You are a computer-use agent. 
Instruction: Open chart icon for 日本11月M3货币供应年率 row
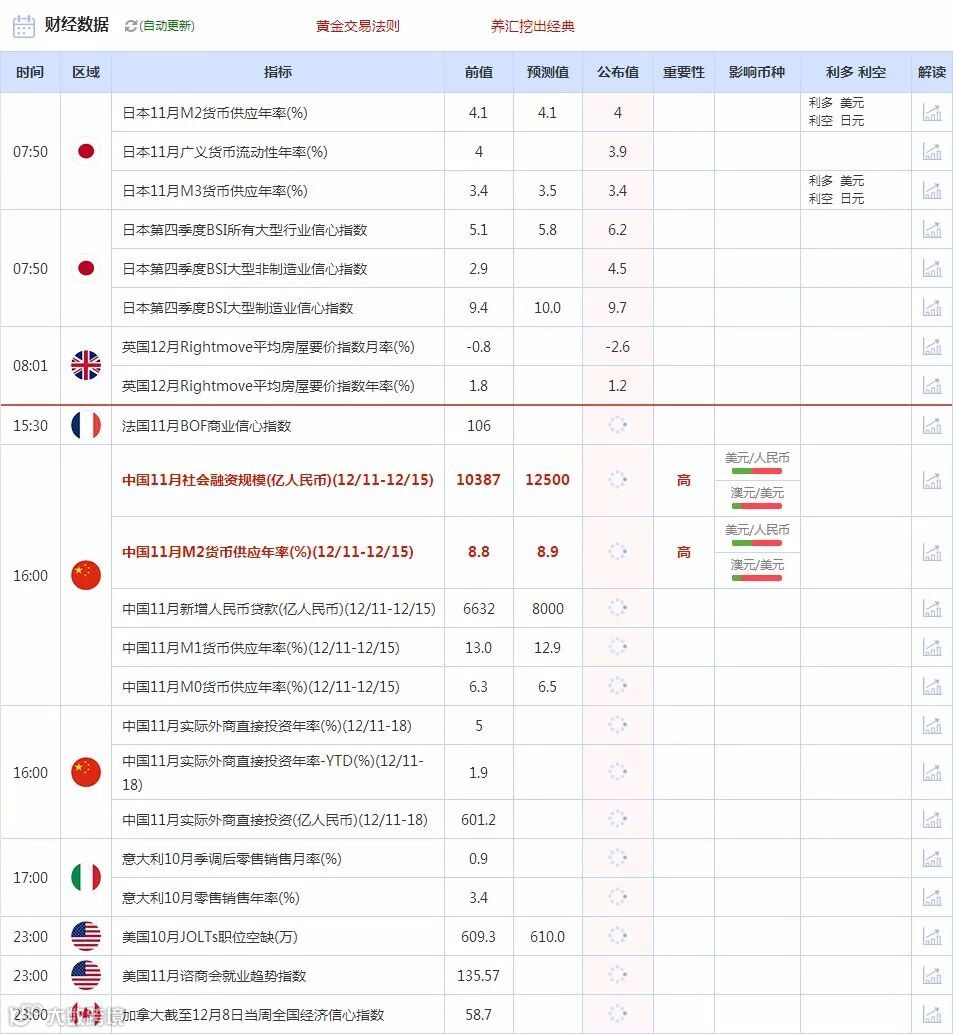tap(931, 191)
